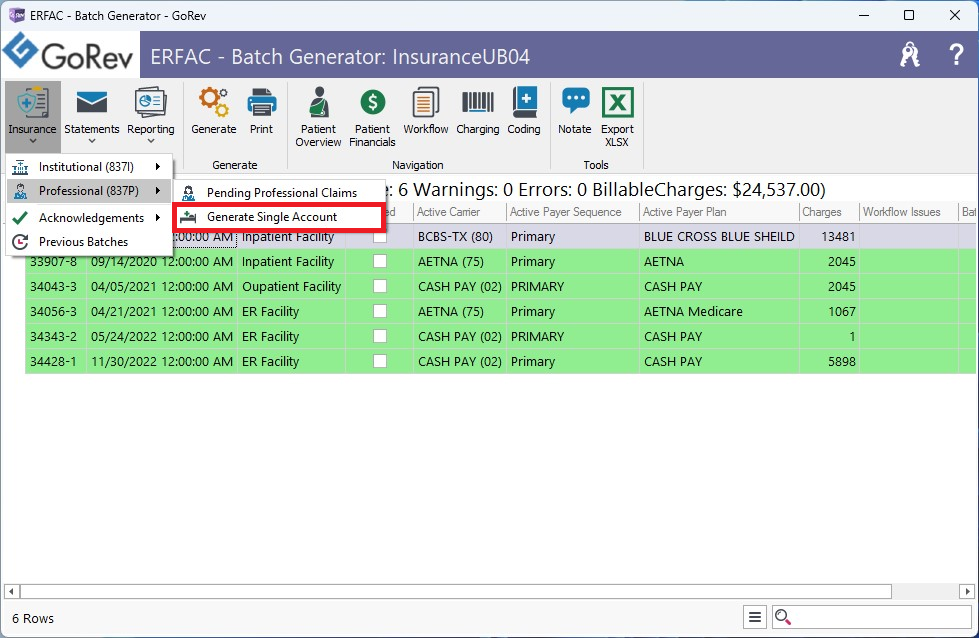
Task: Tick the checkbox for account 34343-2
Action: 380,336
